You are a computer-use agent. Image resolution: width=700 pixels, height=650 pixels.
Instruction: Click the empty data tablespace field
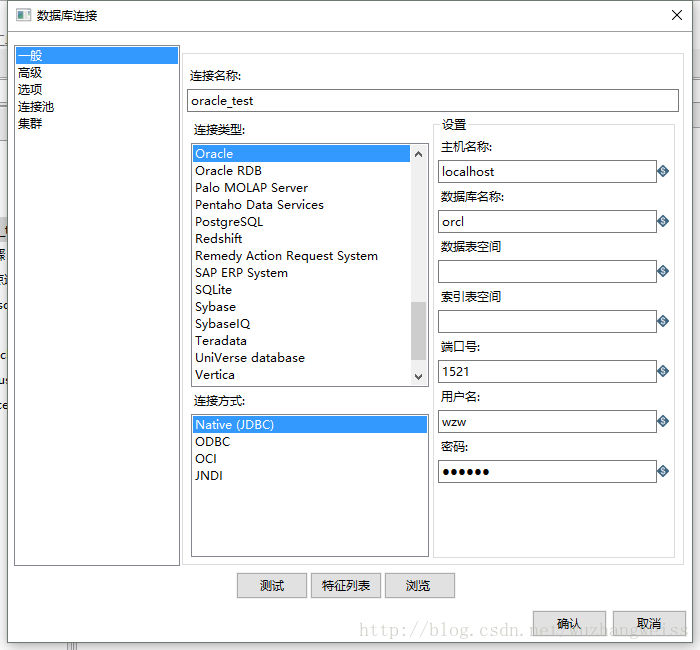pos(547,271)
